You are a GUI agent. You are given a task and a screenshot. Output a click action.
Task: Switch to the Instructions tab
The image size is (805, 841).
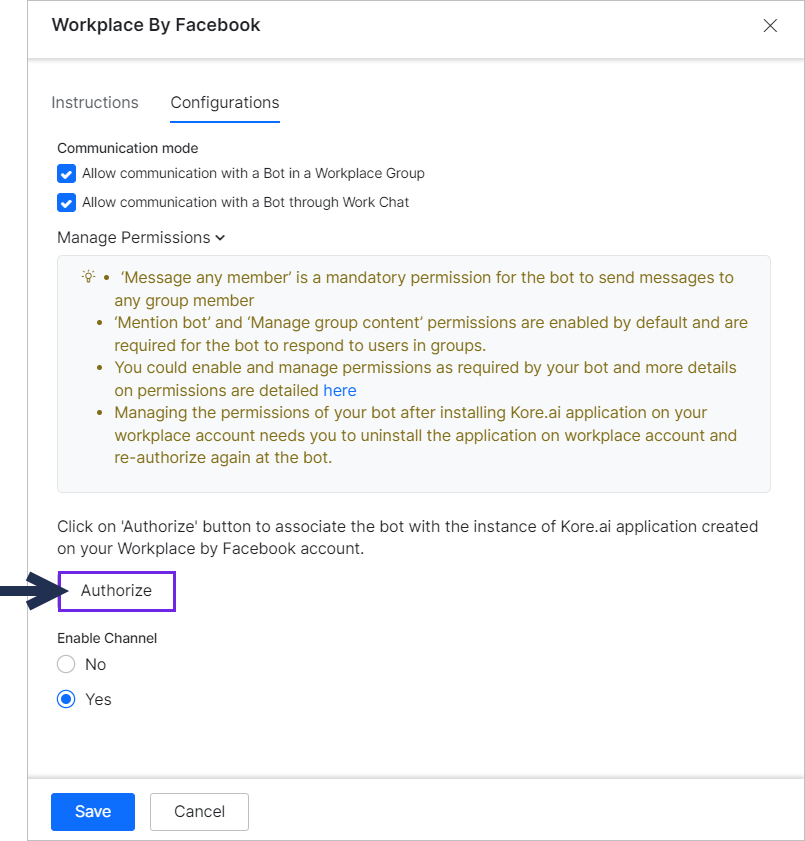tap(95, 102)
